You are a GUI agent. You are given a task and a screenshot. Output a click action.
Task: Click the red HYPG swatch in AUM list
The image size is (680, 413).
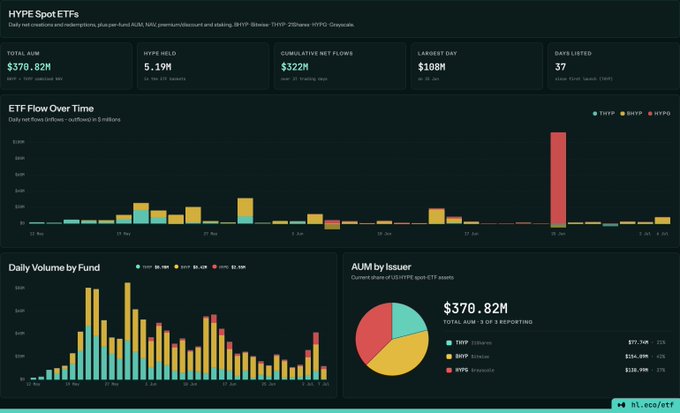(x=449, y=370)
